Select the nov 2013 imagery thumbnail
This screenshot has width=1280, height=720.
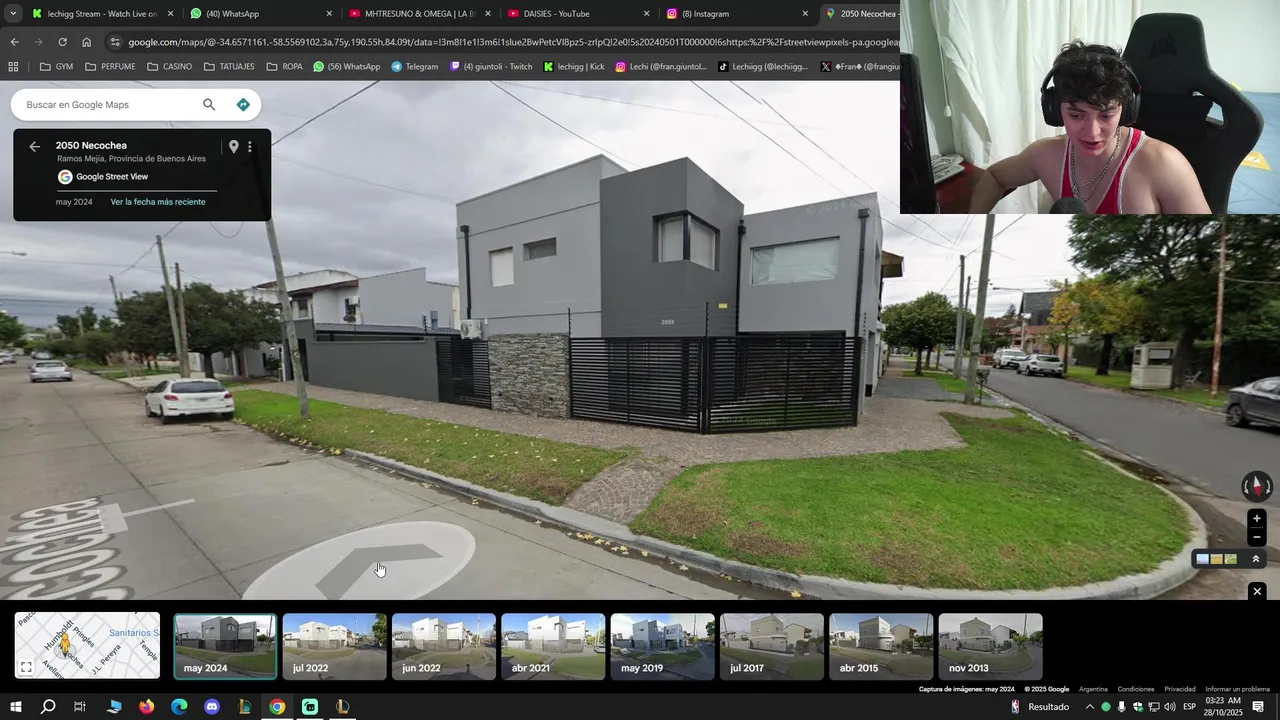990,647
